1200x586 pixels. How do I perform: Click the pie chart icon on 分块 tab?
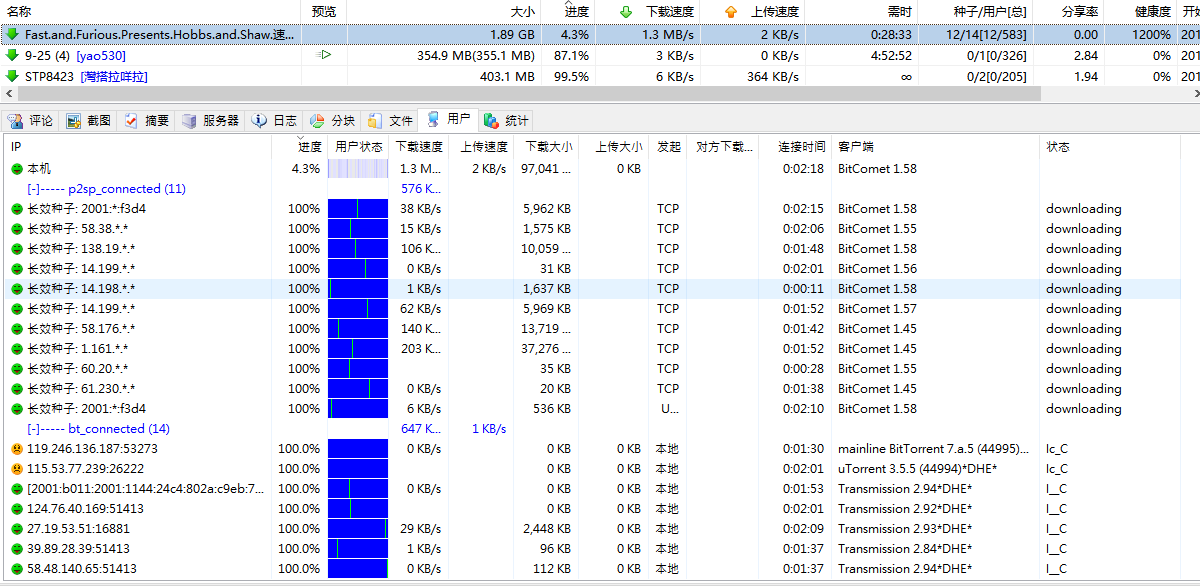pyautogui.click(x=317, y=121)
